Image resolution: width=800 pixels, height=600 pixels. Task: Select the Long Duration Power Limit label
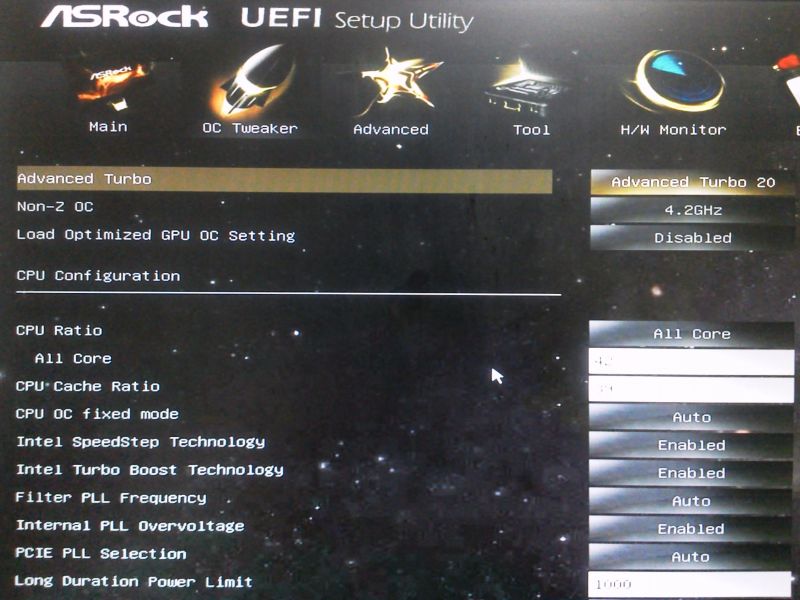coord(134,582)
